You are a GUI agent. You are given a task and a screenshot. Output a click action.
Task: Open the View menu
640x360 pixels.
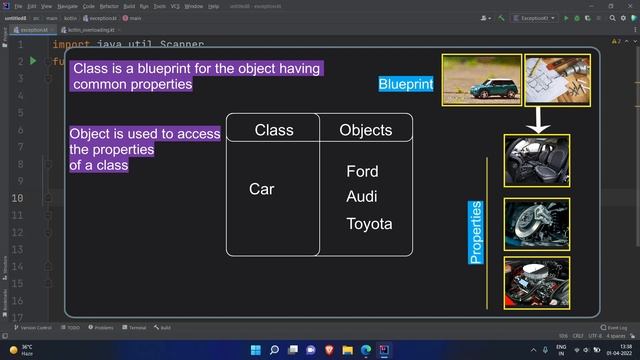[47, 6]
